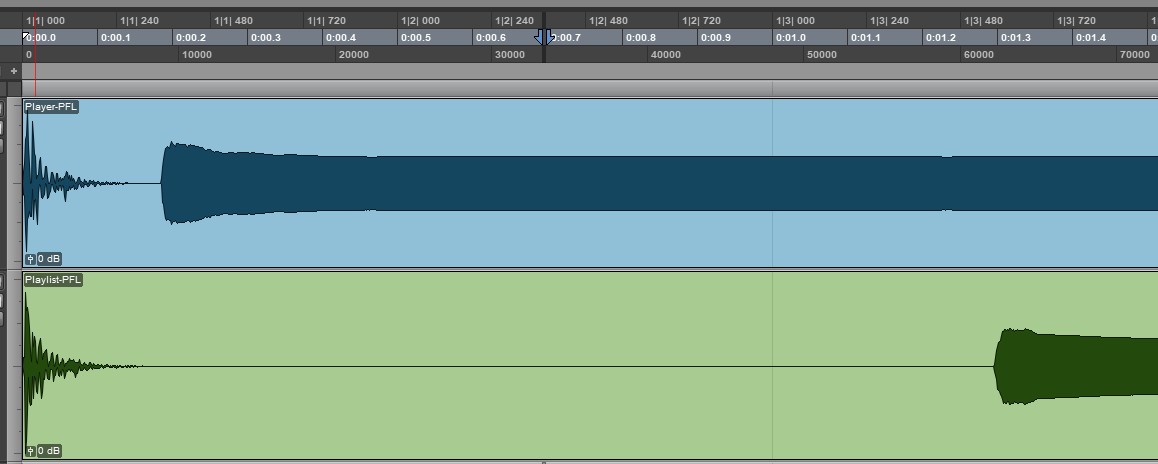Image resolution: width=1158 pixels, height=464 pixels.
Task: Click the clip gain fader icon on Player-PFL
Action: 30,259
